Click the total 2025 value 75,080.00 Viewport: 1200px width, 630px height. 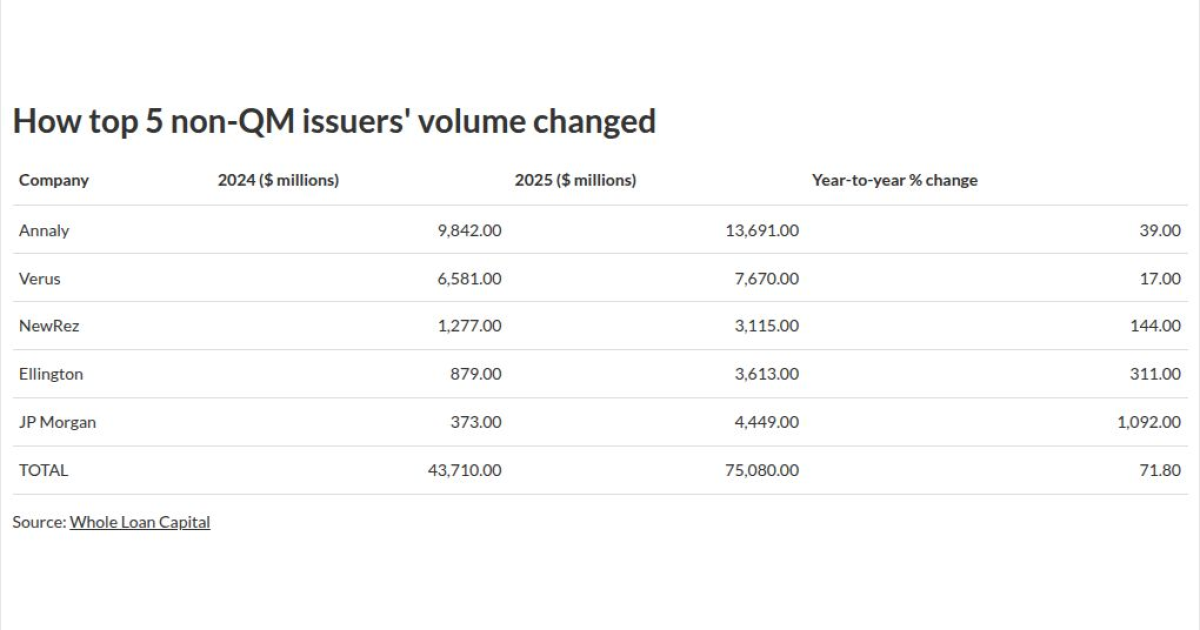(762, 470)
